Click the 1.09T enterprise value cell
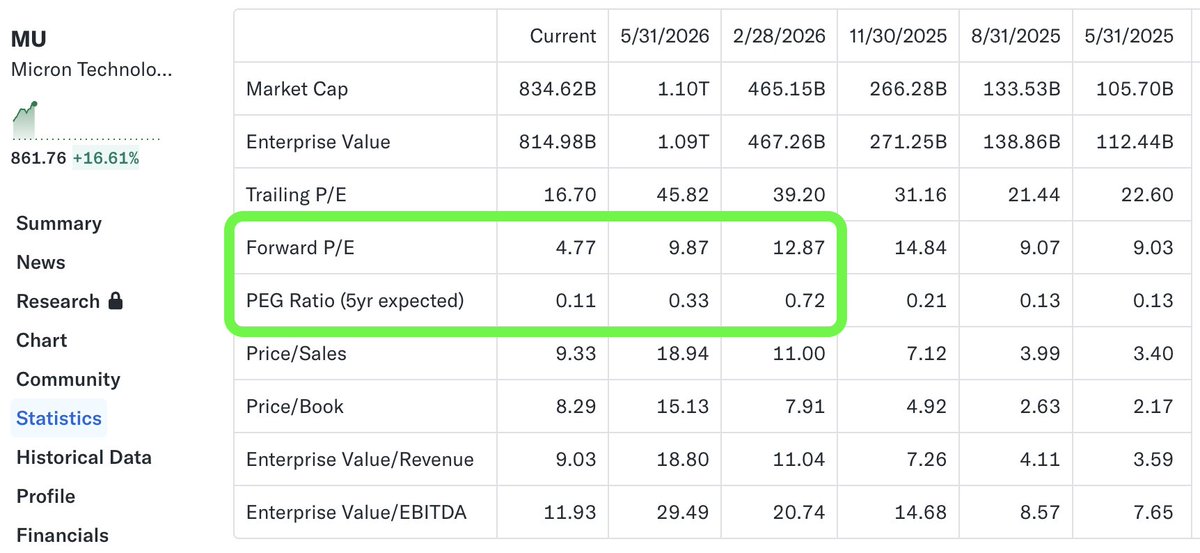 pyautogui.click(x=684, y=142)
